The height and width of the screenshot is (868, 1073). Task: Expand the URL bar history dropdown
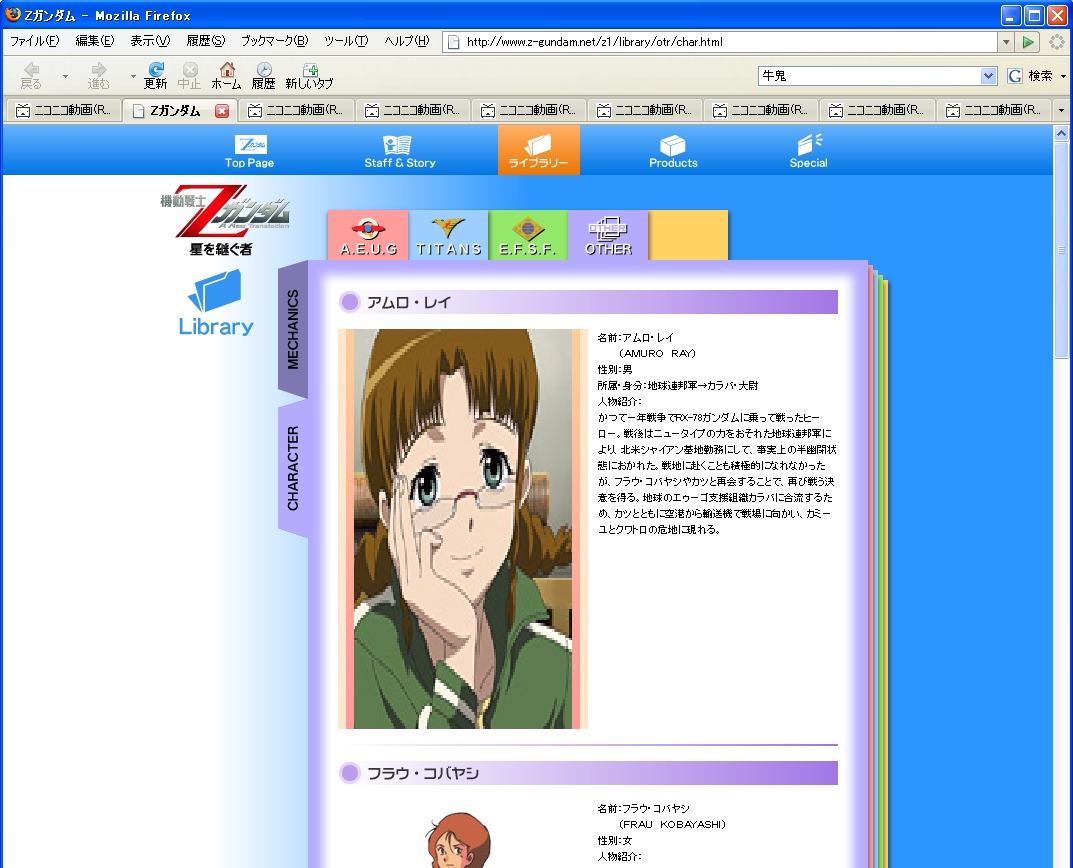(1006, 42)
